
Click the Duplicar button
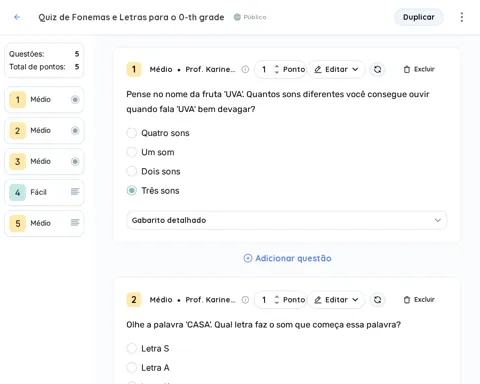(x=419, y=17)
